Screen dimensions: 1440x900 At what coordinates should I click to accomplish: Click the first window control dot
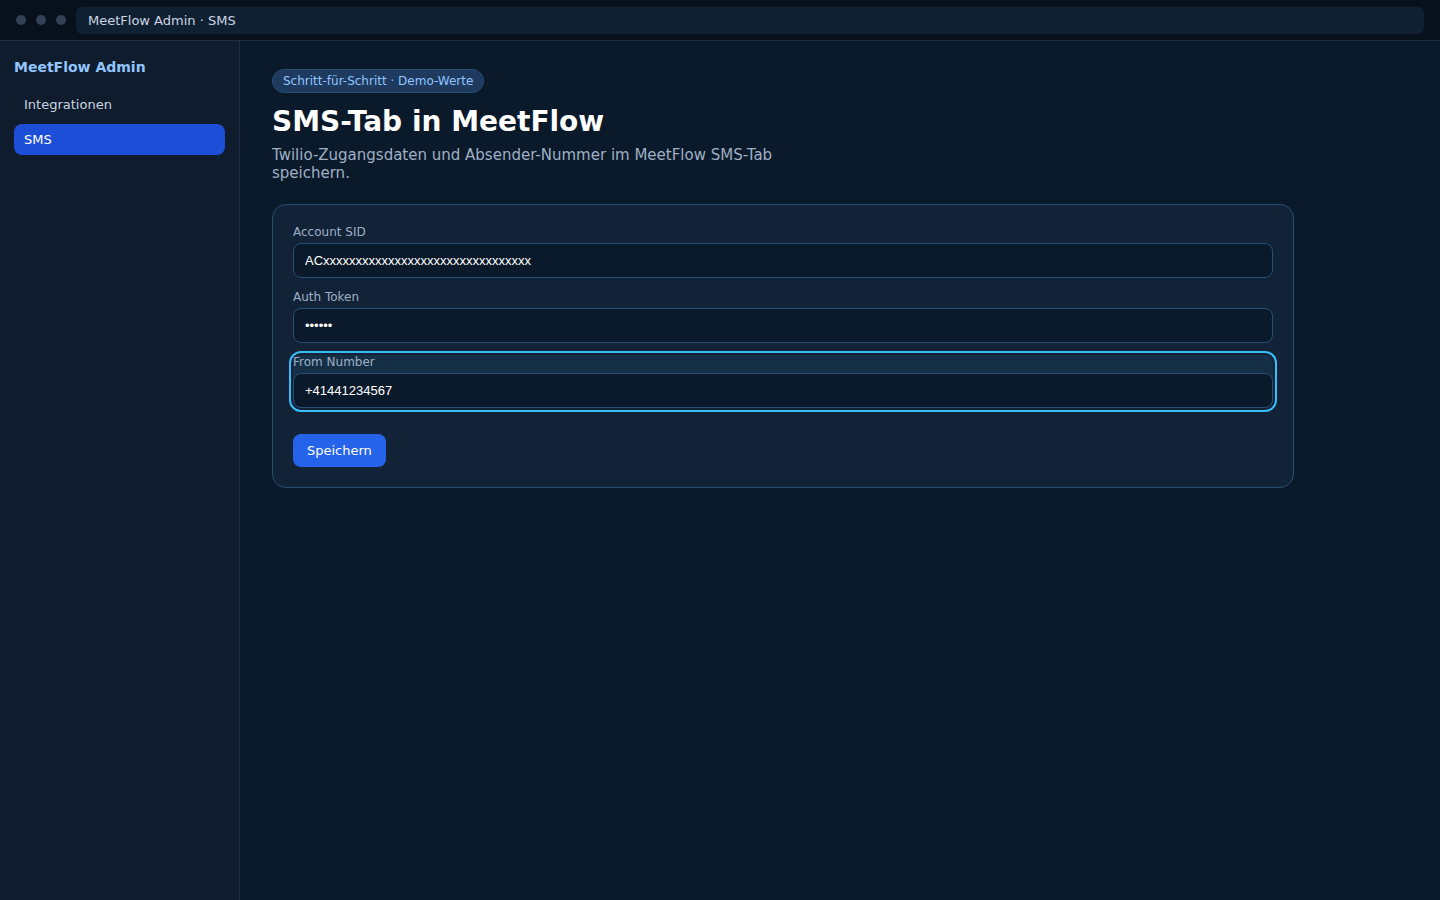[x=21, y=20]
